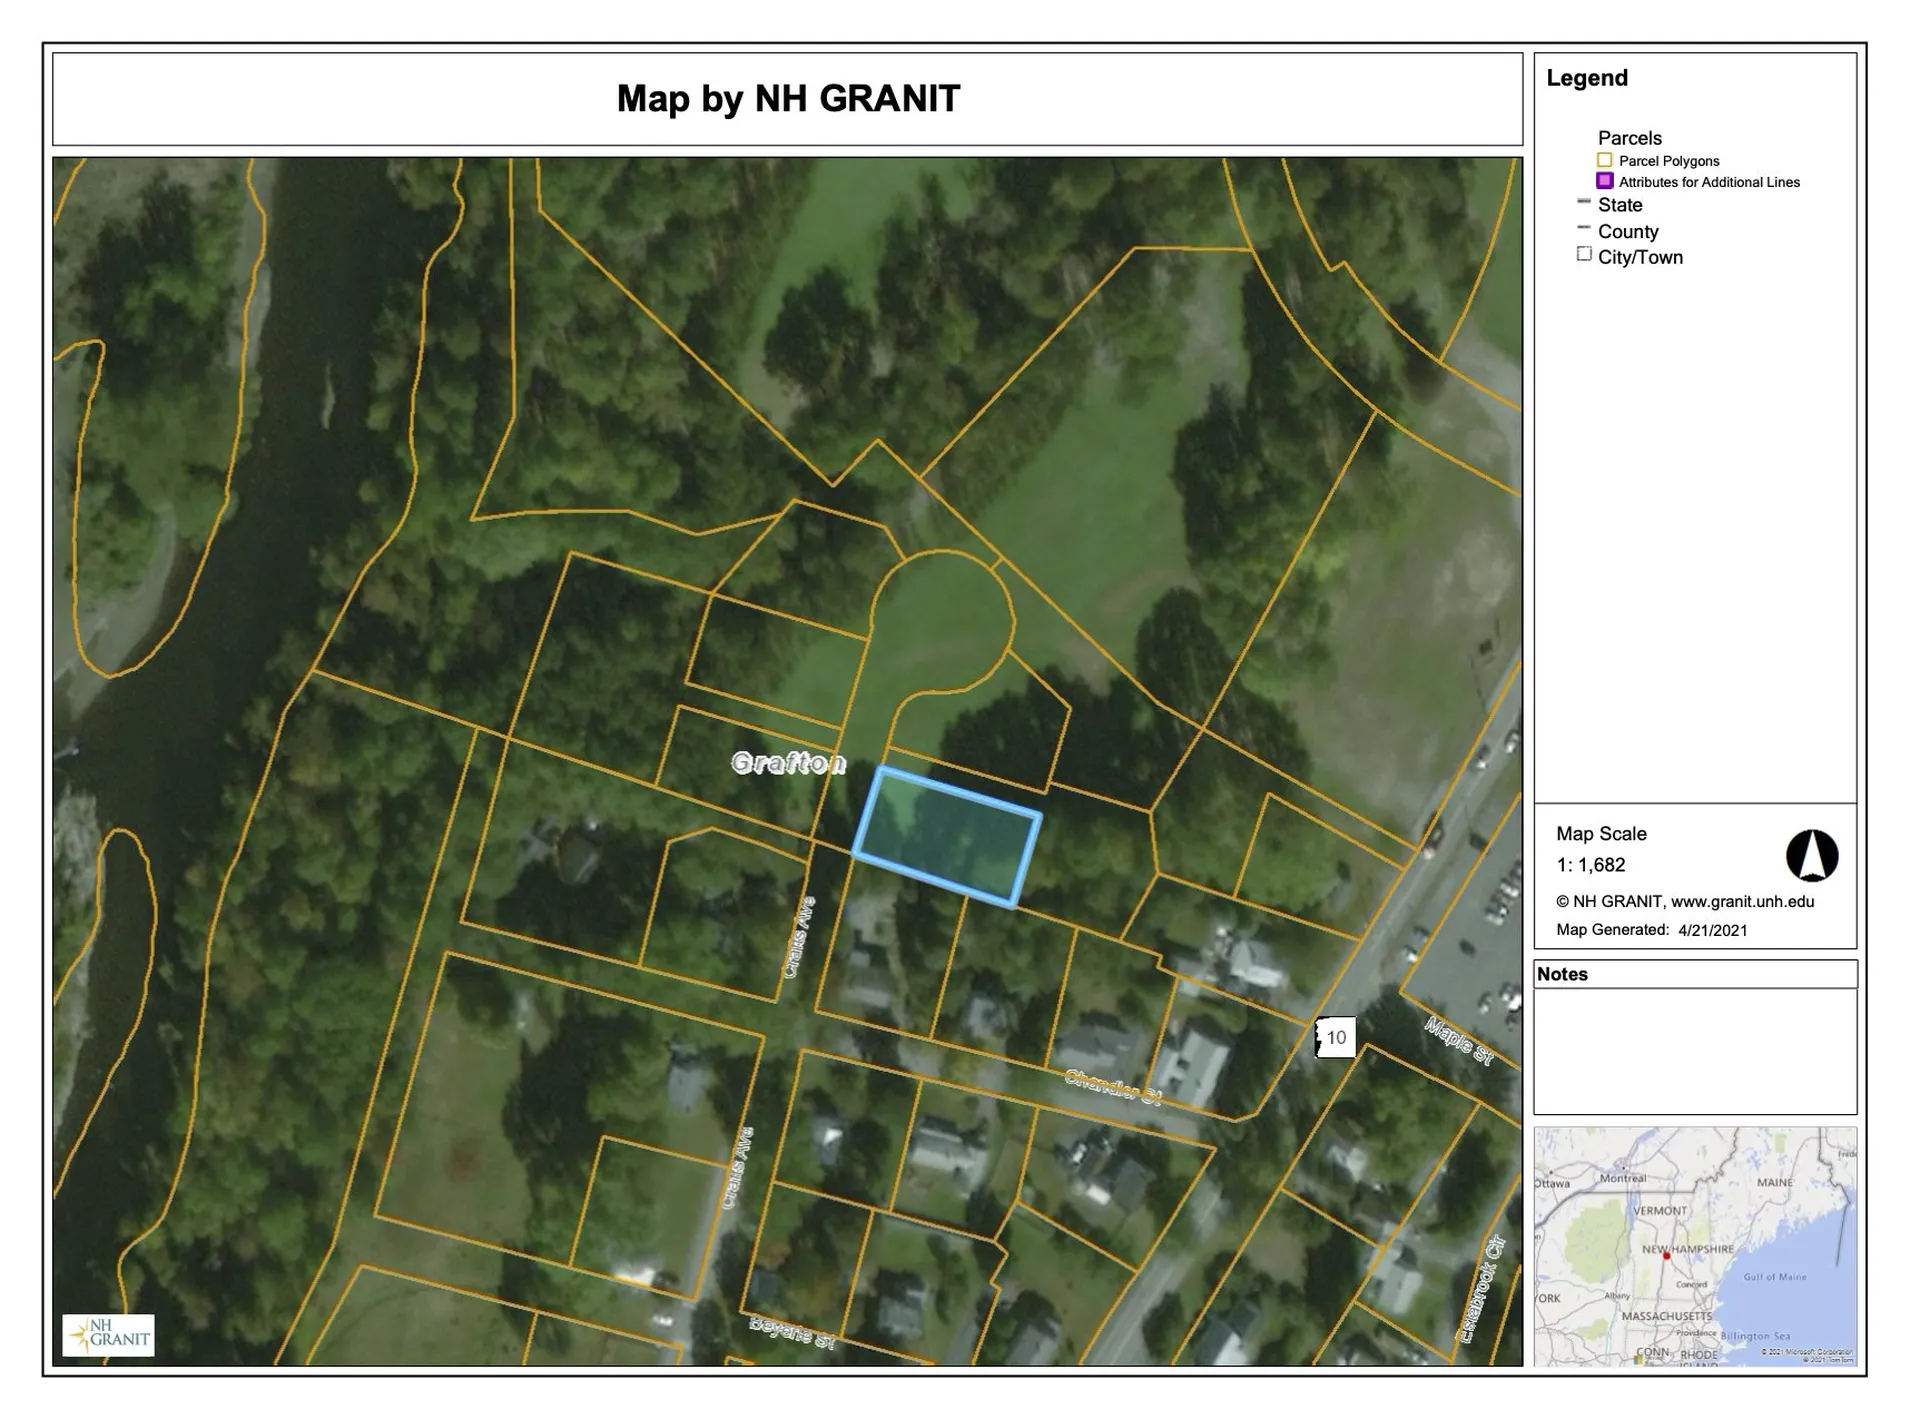Click the Estabrook Cir street label

tap(1482, 1289)
